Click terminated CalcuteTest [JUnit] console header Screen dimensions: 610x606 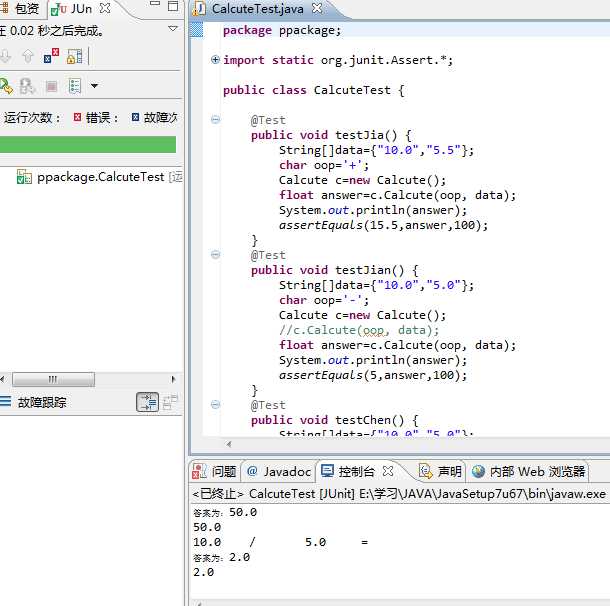(399, 494)
